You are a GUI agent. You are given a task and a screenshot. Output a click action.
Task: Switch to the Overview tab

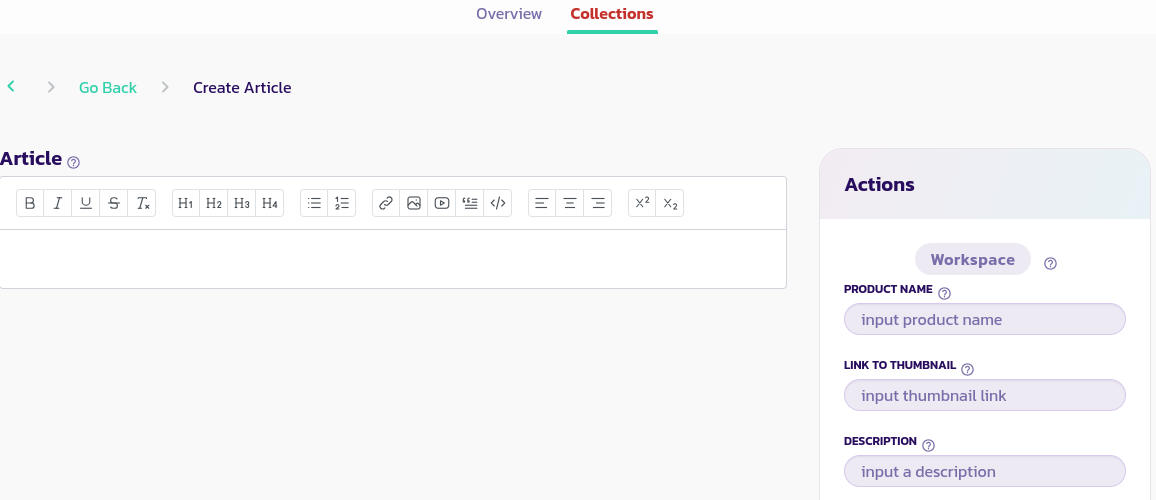509,14
